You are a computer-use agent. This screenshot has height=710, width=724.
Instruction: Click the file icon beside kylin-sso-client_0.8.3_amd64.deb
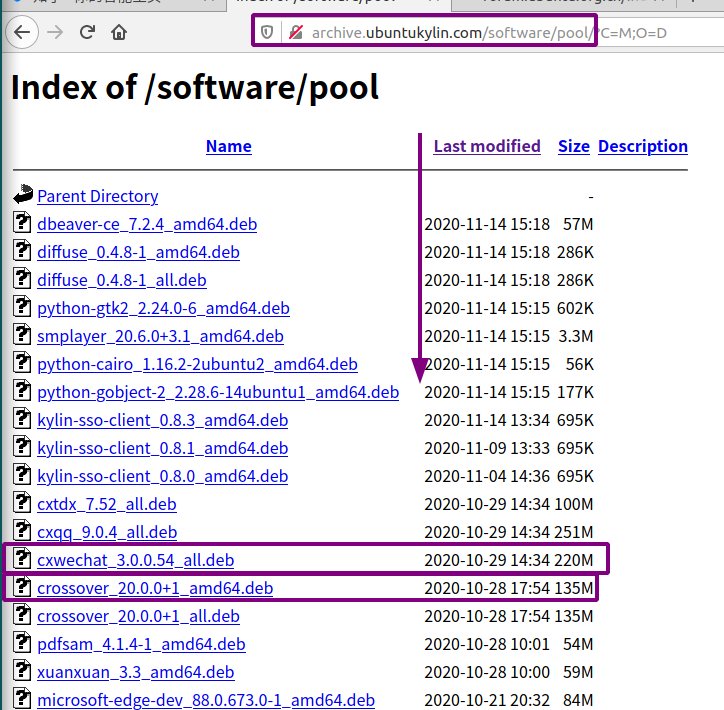coord(22,419)
